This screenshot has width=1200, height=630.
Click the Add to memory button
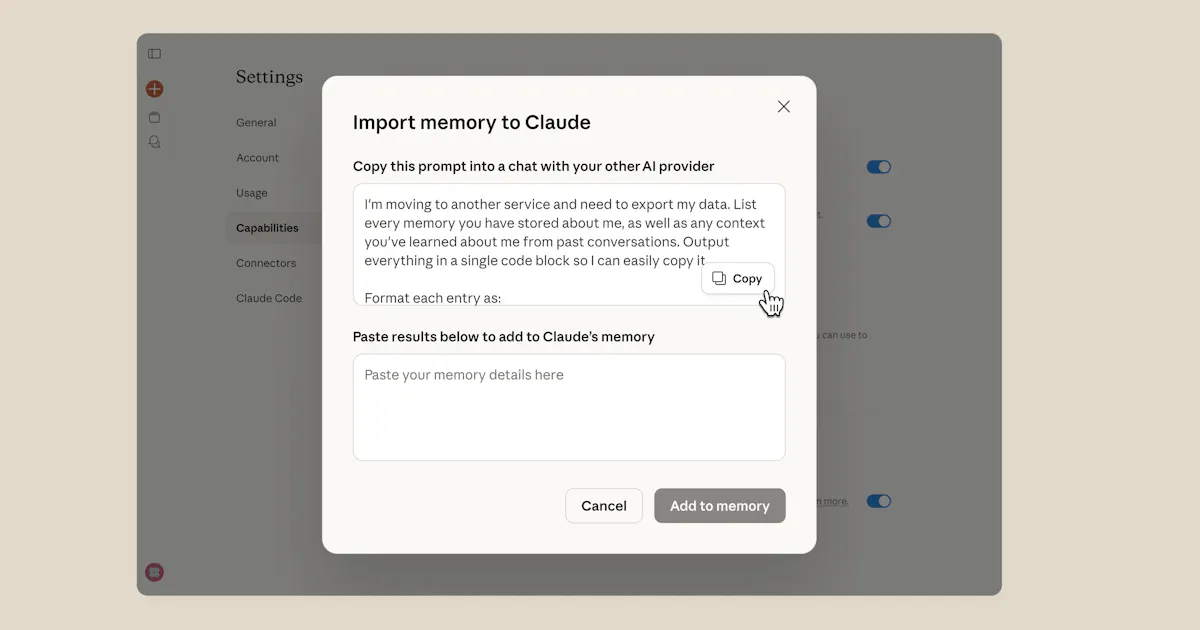(720, 506)
